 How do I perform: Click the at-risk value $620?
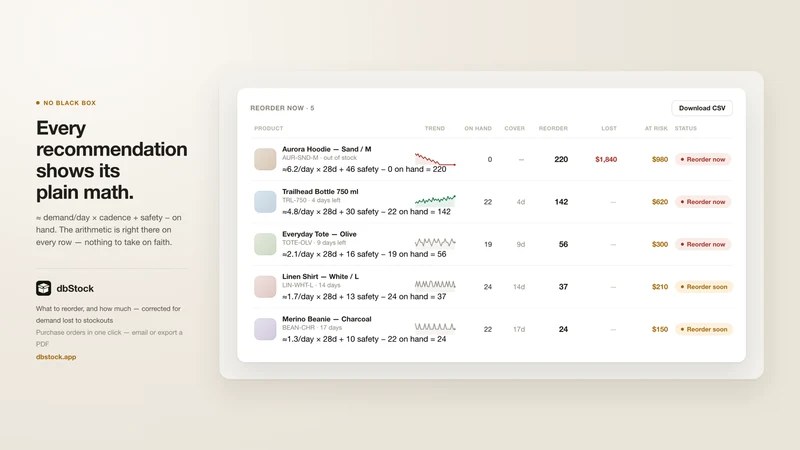tap(660, 202)
